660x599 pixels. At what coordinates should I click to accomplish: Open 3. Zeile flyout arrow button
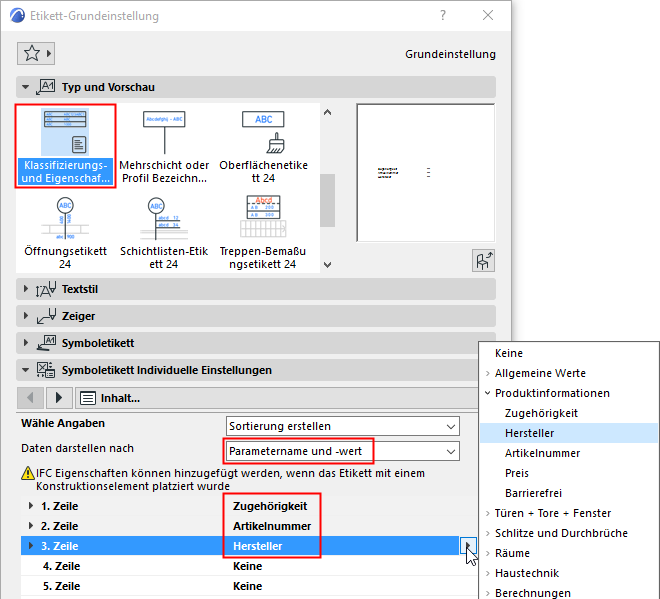coord(468,546)
